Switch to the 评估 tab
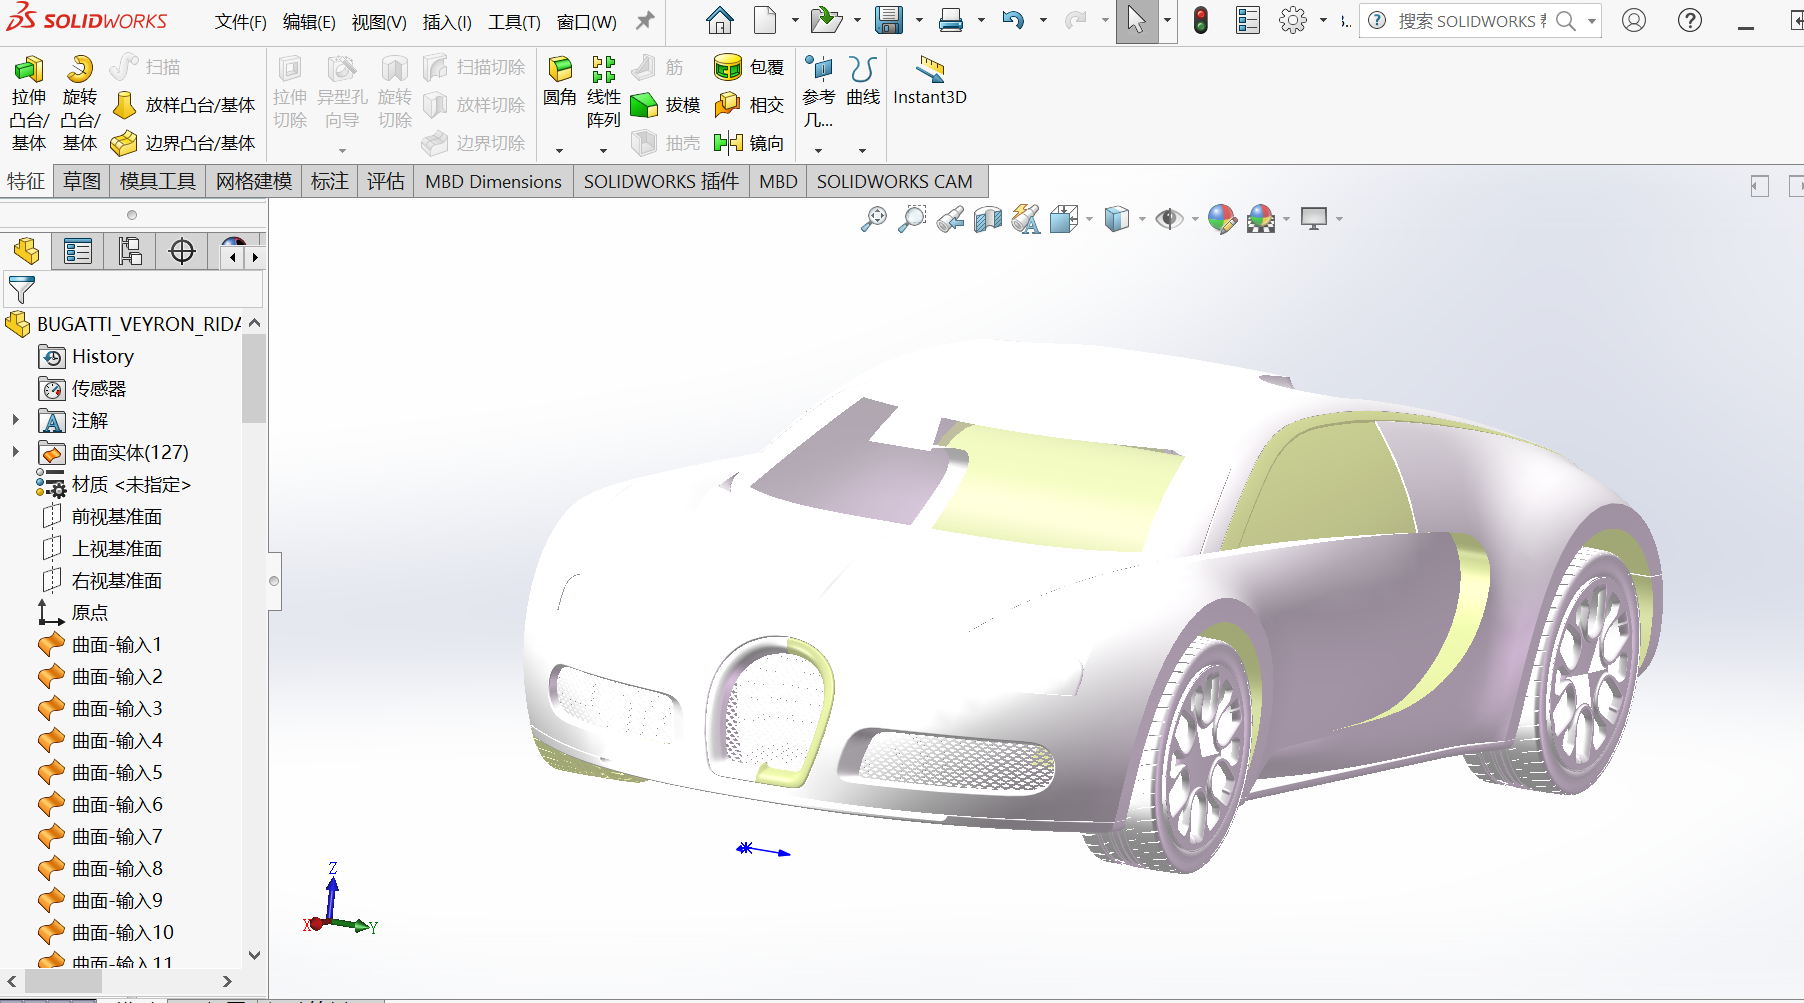Image resolution: width=1804 pixels, height=1003 pixels. pyautogui.click(x=386, y=181)
